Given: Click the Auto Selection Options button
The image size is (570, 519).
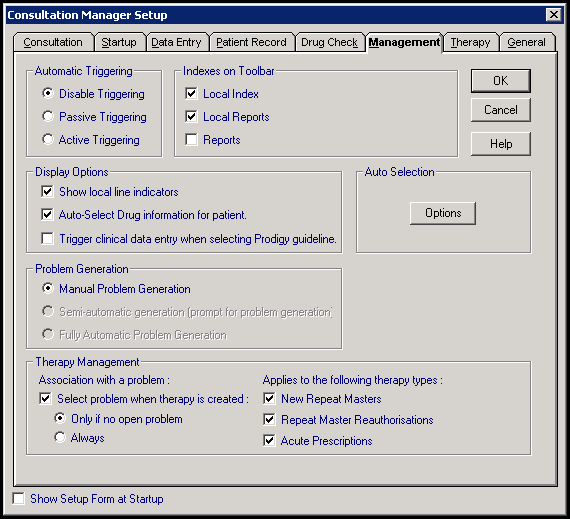Looking at the screenshot, I should coord(443,213).
